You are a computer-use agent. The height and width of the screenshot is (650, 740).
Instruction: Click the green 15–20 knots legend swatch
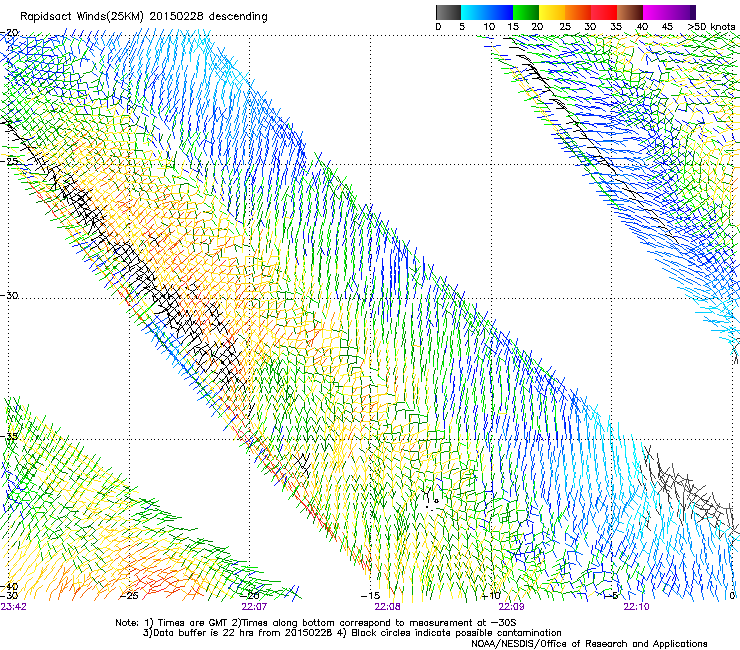click(526, 12)
